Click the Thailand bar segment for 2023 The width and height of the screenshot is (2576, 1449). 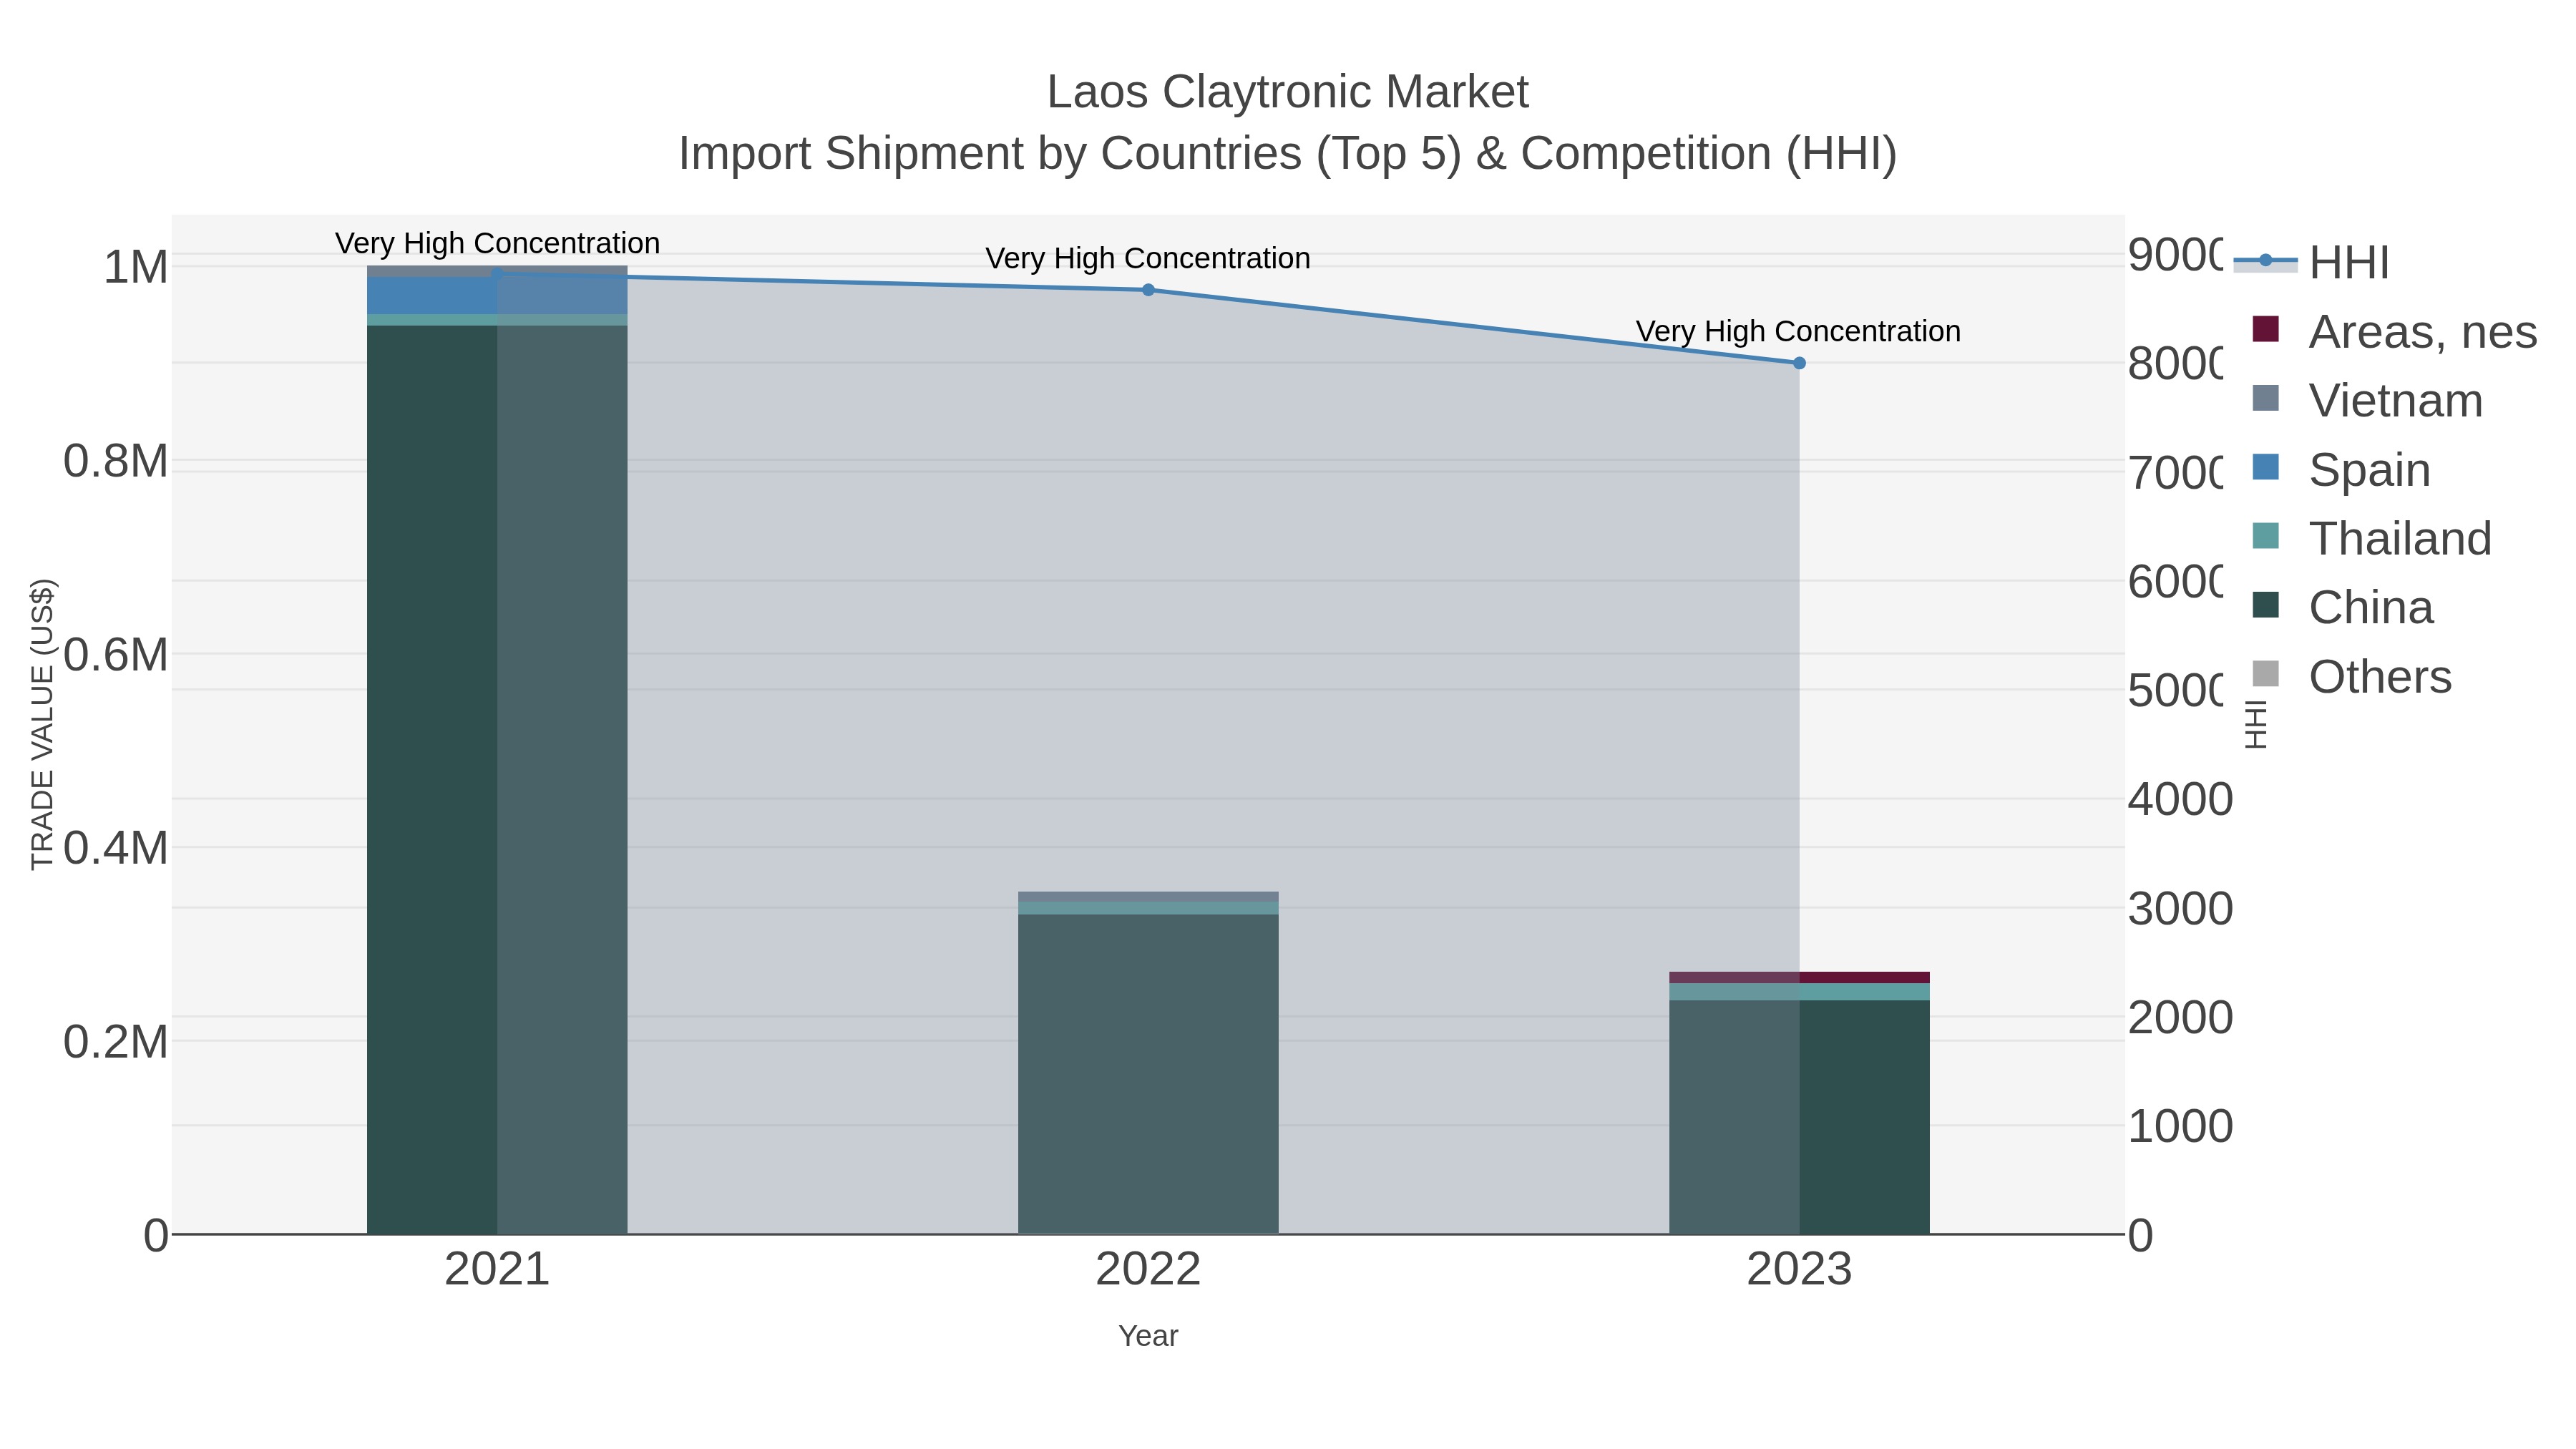(x=1799, y=992)
